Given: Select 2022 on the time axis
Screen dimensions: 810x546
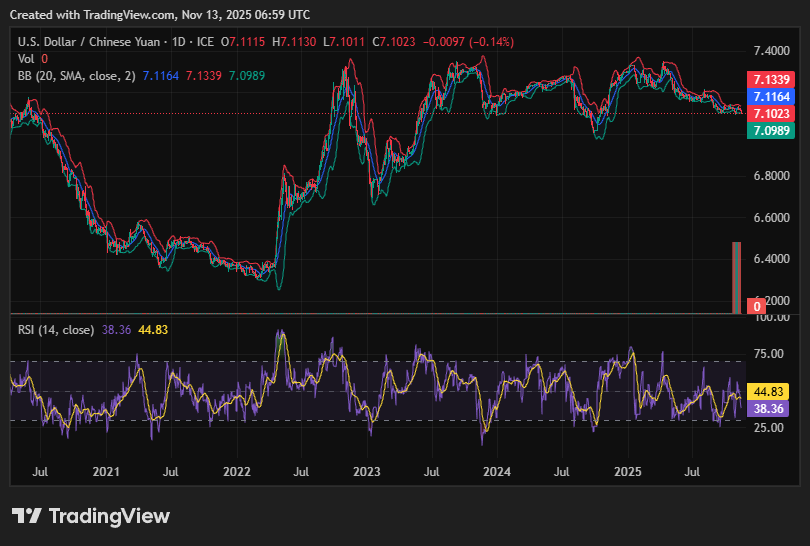Looking at the screenshot, I should tap(236, 470).
